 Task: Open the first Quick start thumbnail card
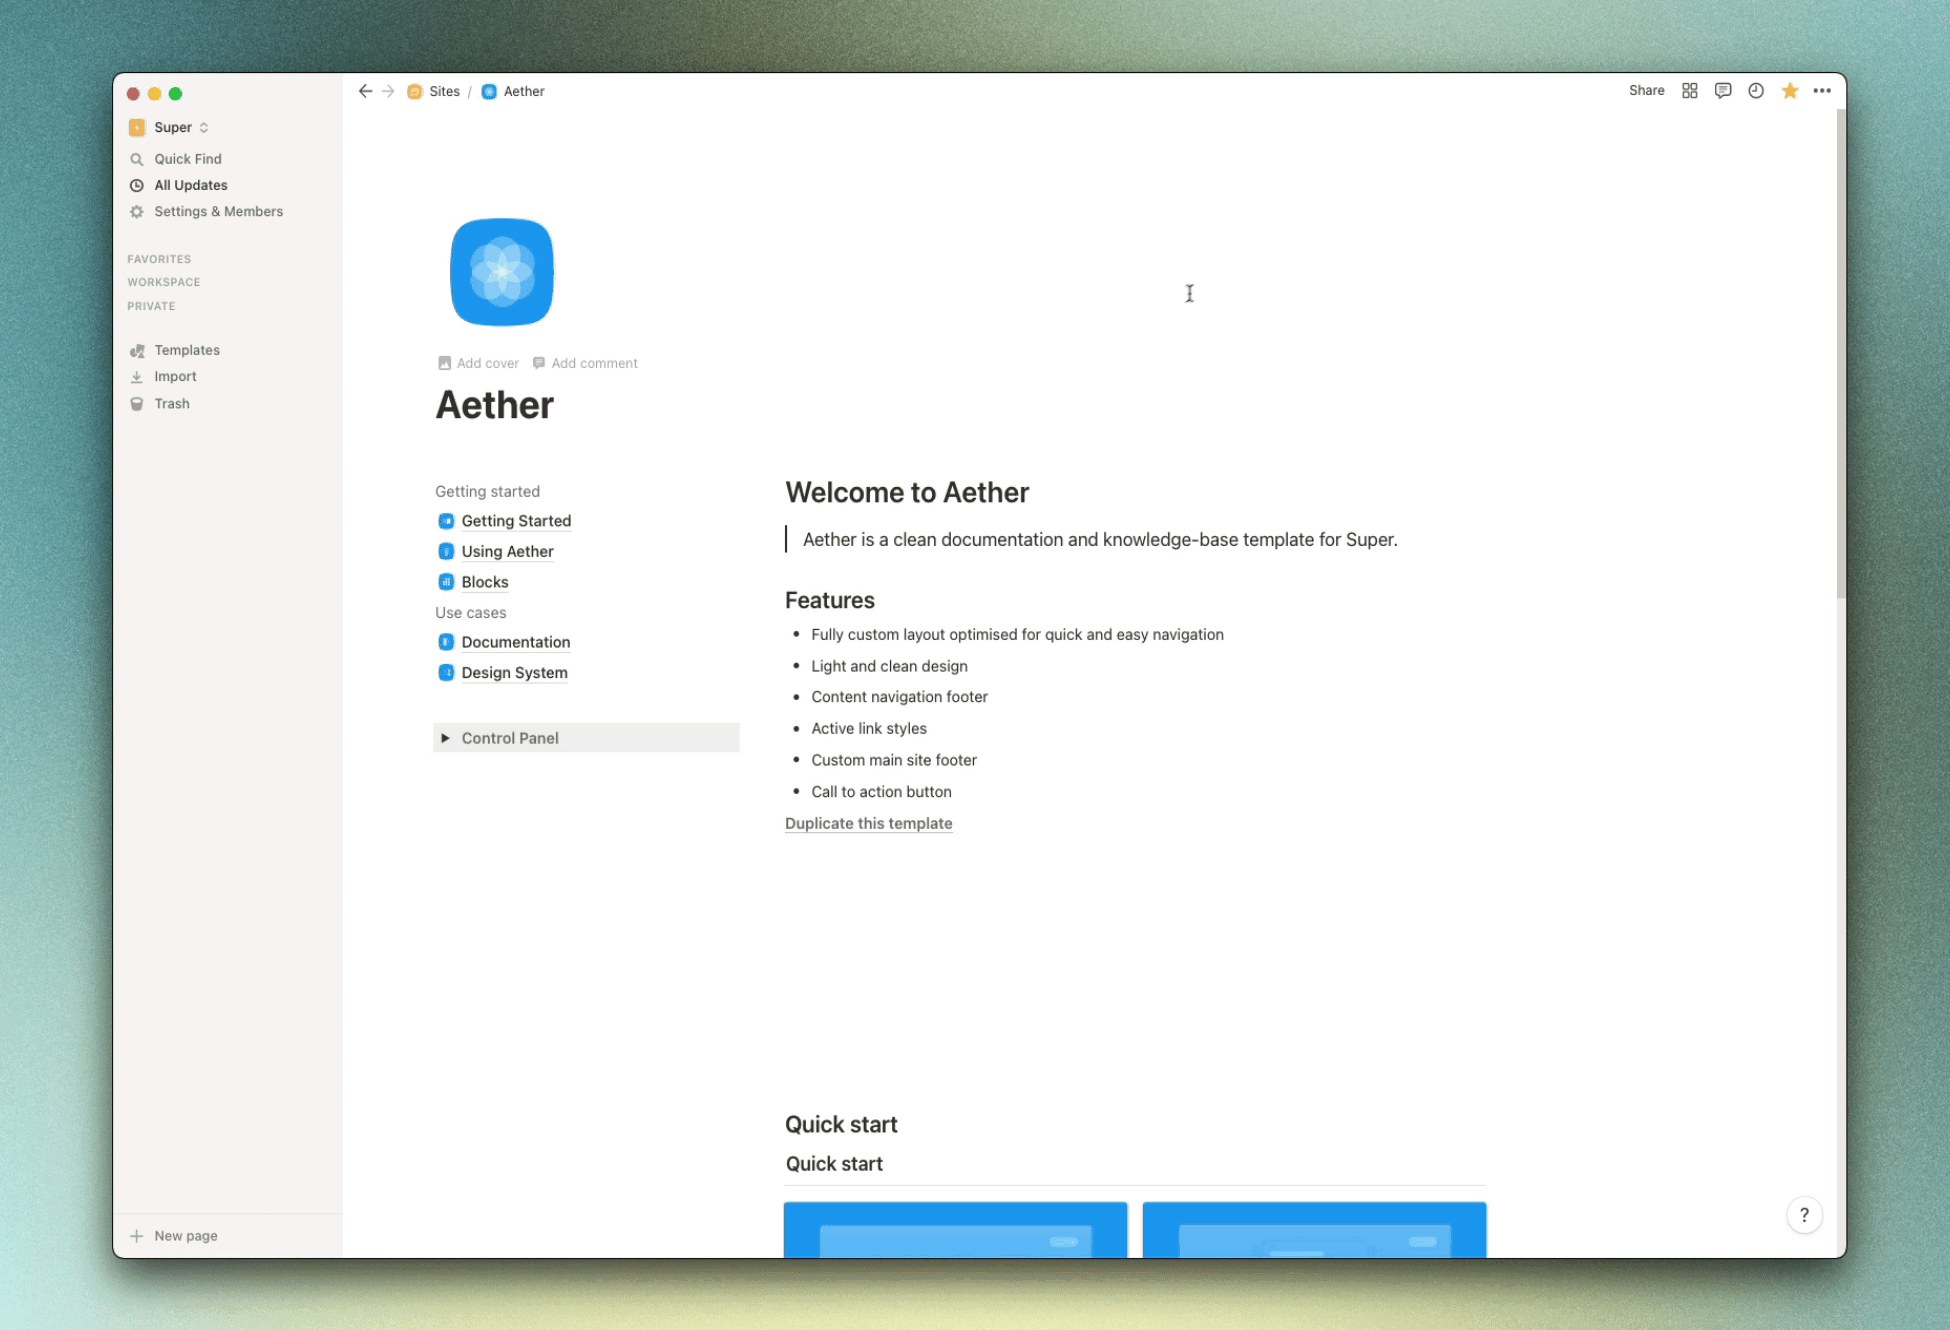[954, 1230]
